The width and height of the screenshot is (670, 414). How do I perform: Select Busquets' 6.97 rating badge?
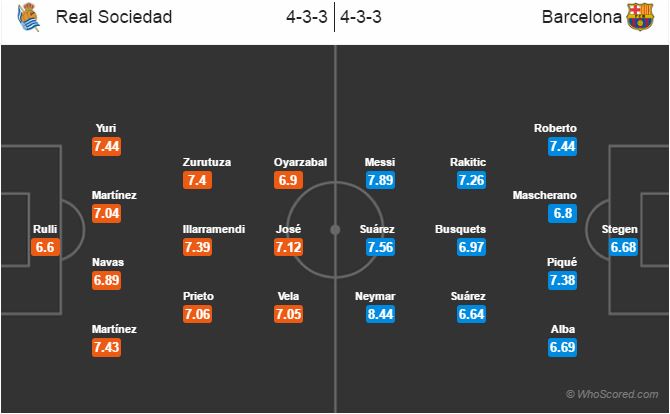point(471,247)
